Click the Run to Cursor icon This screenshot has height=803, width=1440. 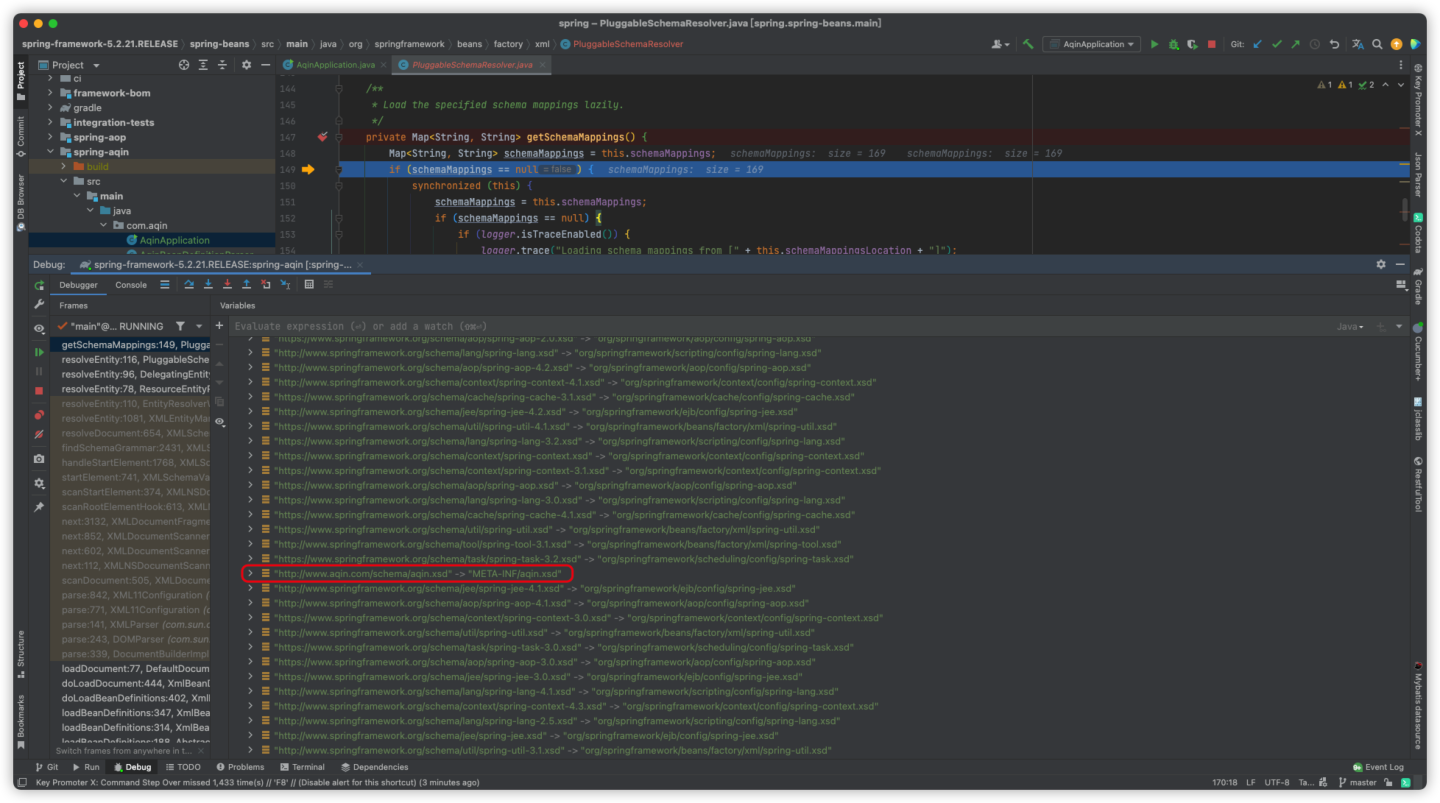click(x=285, y=284)
